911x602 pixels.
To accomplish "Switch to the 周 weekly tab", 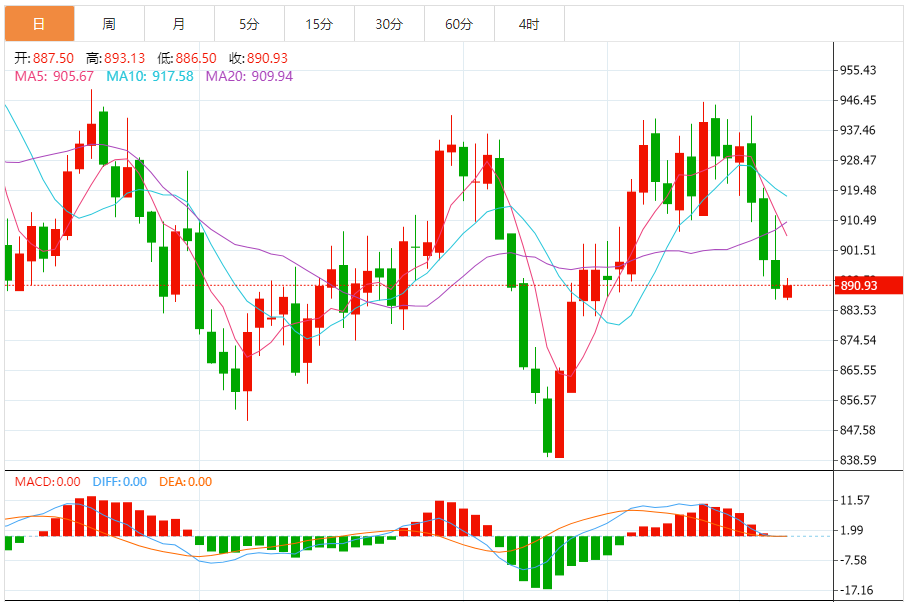I will (109, 24).
